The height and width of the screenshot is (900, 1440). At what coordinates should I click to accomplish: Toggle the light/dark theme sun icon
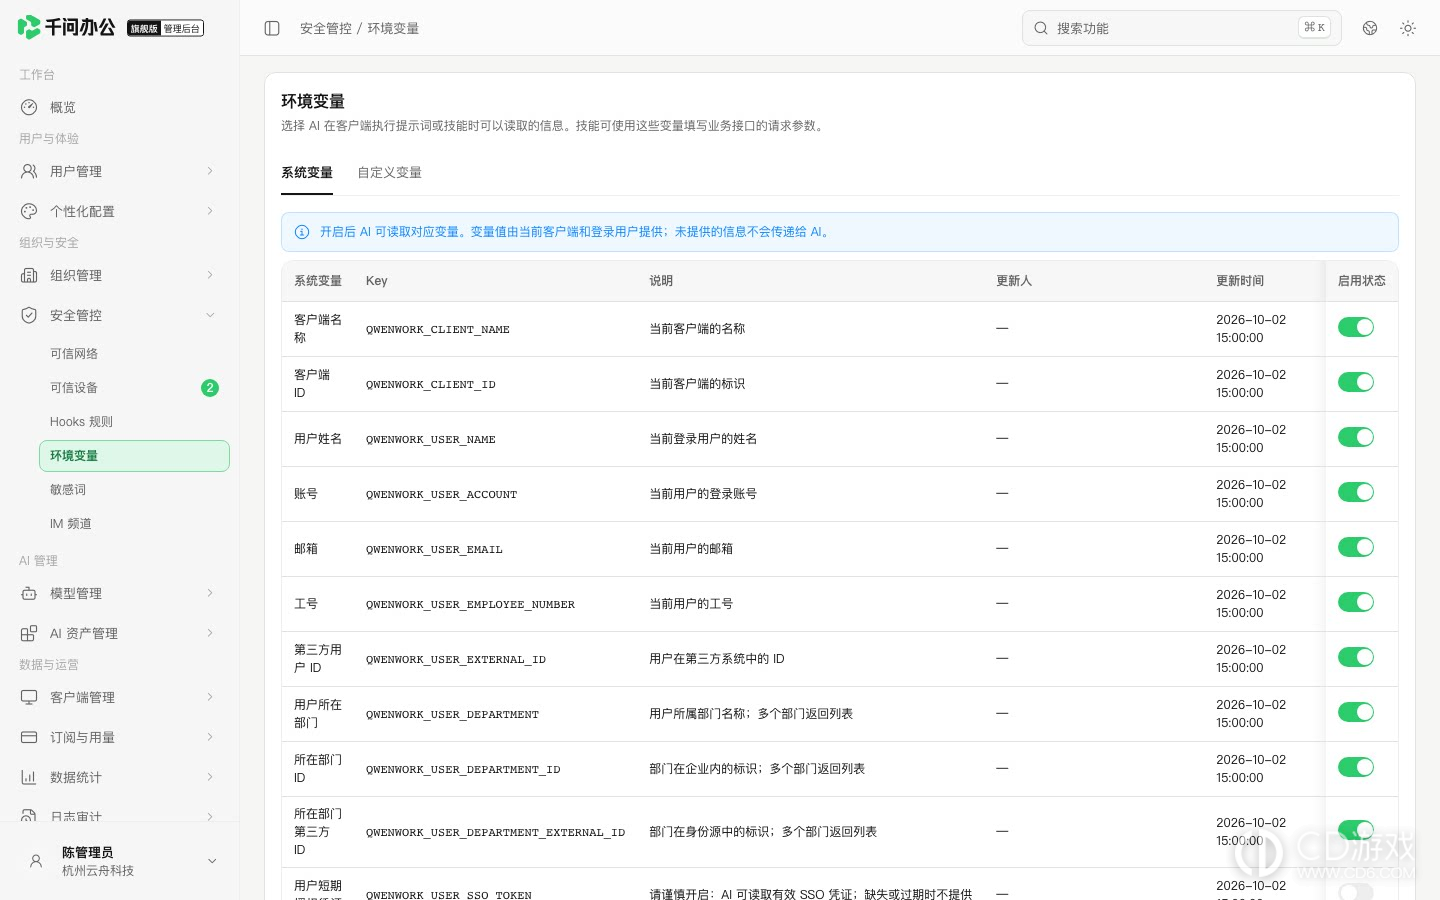pyautogui.click(x=1408, y=28)
